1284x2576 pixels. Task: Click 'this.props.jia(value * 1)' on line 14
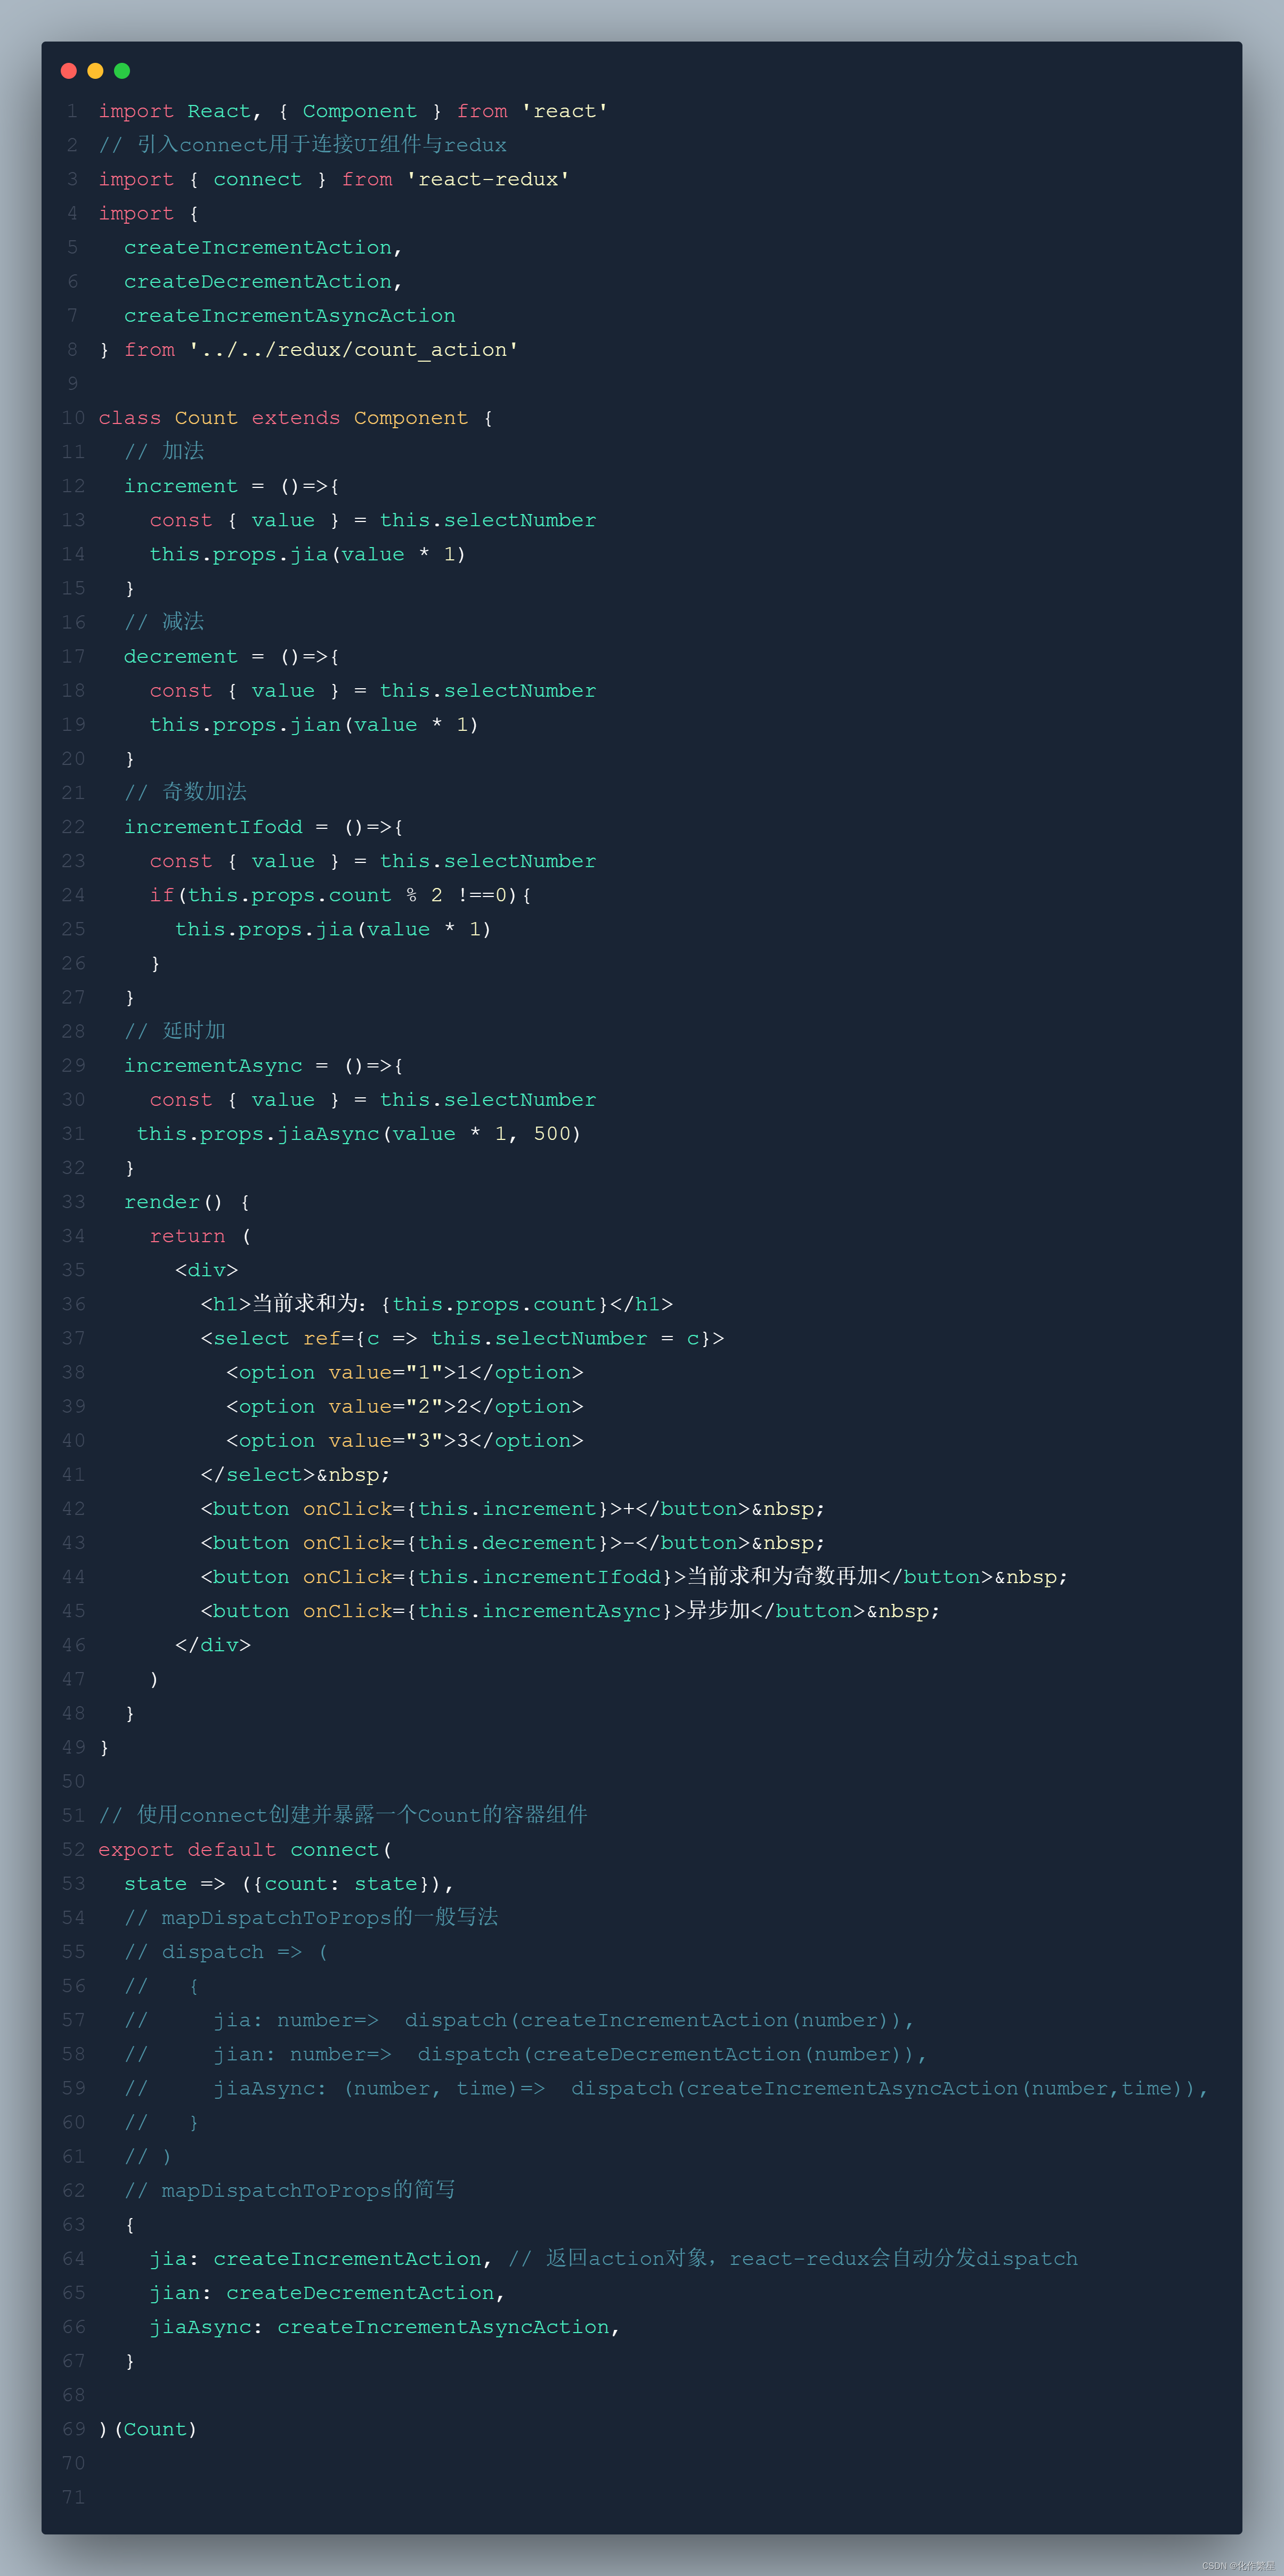(307, 554)
